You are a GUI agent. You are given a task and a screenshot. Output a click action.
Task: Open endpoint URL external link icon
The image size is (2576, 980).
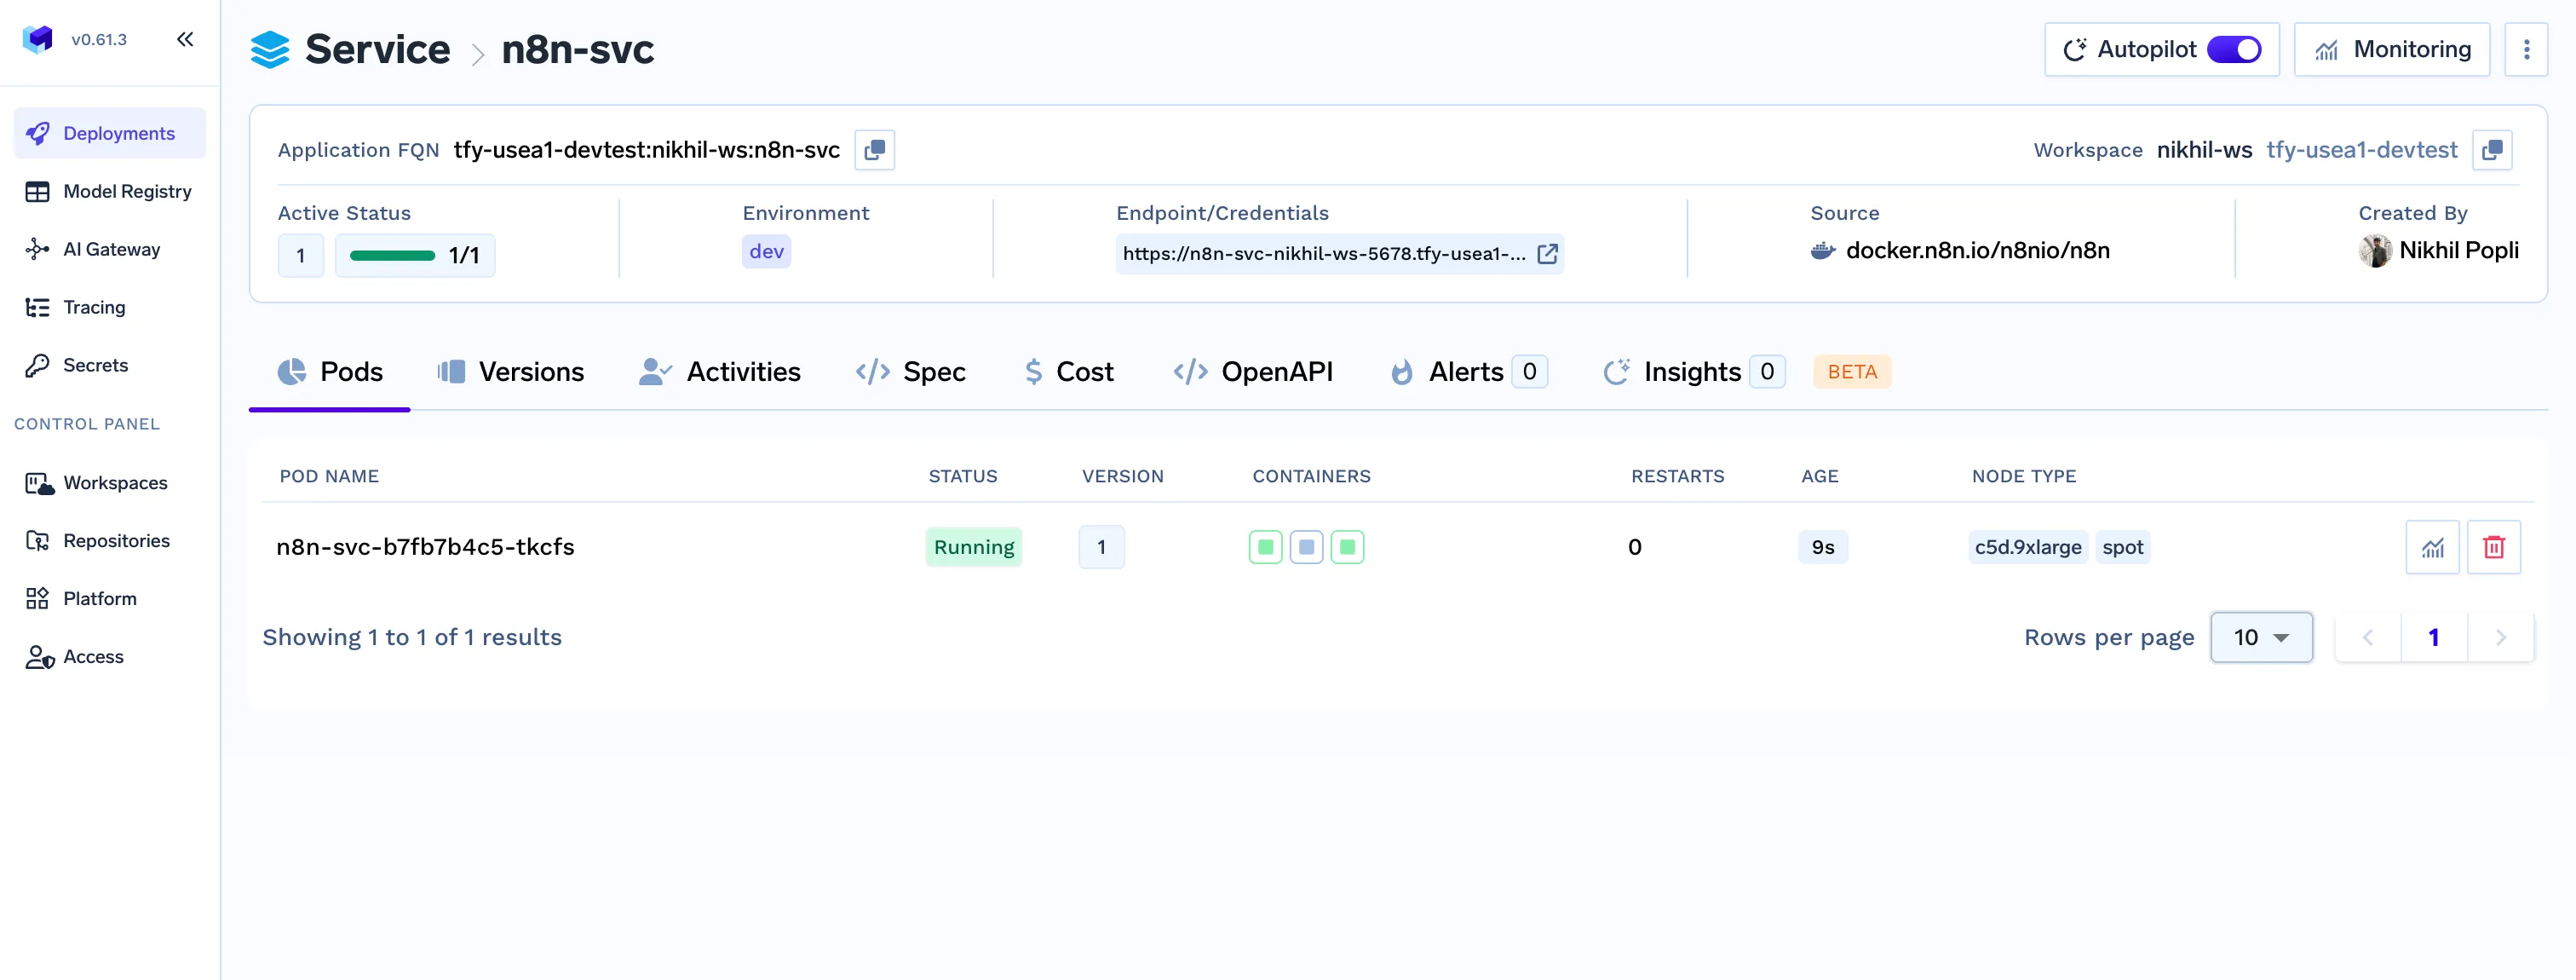pyautogui.click(x=1547, y=254)
